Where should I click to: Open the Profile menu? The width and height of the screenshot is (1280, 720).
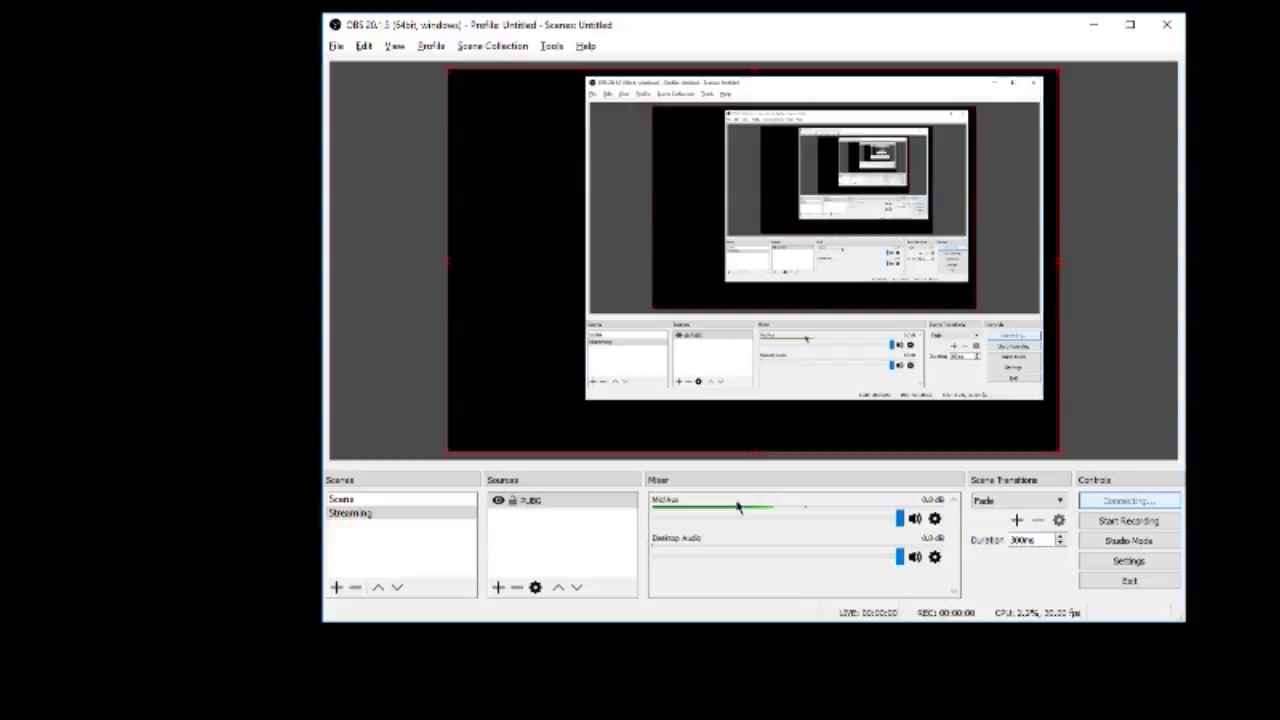[431, 46]
